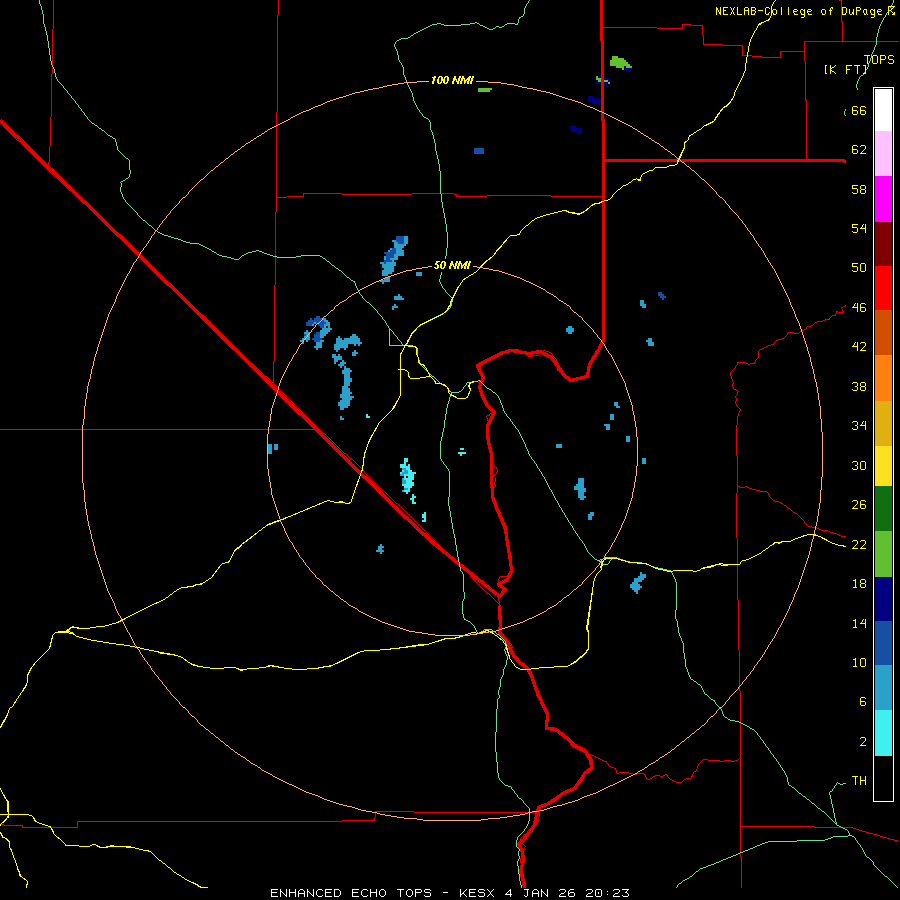The height and width of the screenshot is (900, 900).
Task: Click the medium blue legend band near 14
Action: 883,643
